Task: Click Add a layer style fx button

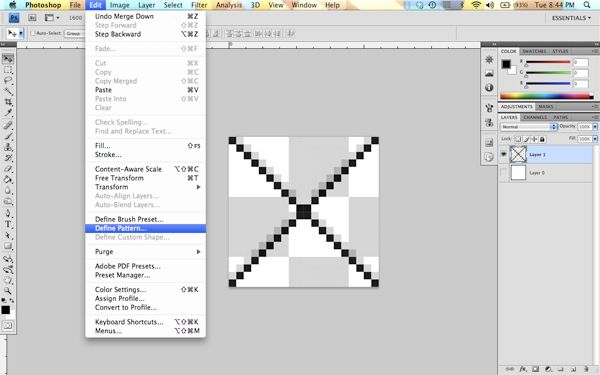Action: pyautogui.click(x=523, y=369)
